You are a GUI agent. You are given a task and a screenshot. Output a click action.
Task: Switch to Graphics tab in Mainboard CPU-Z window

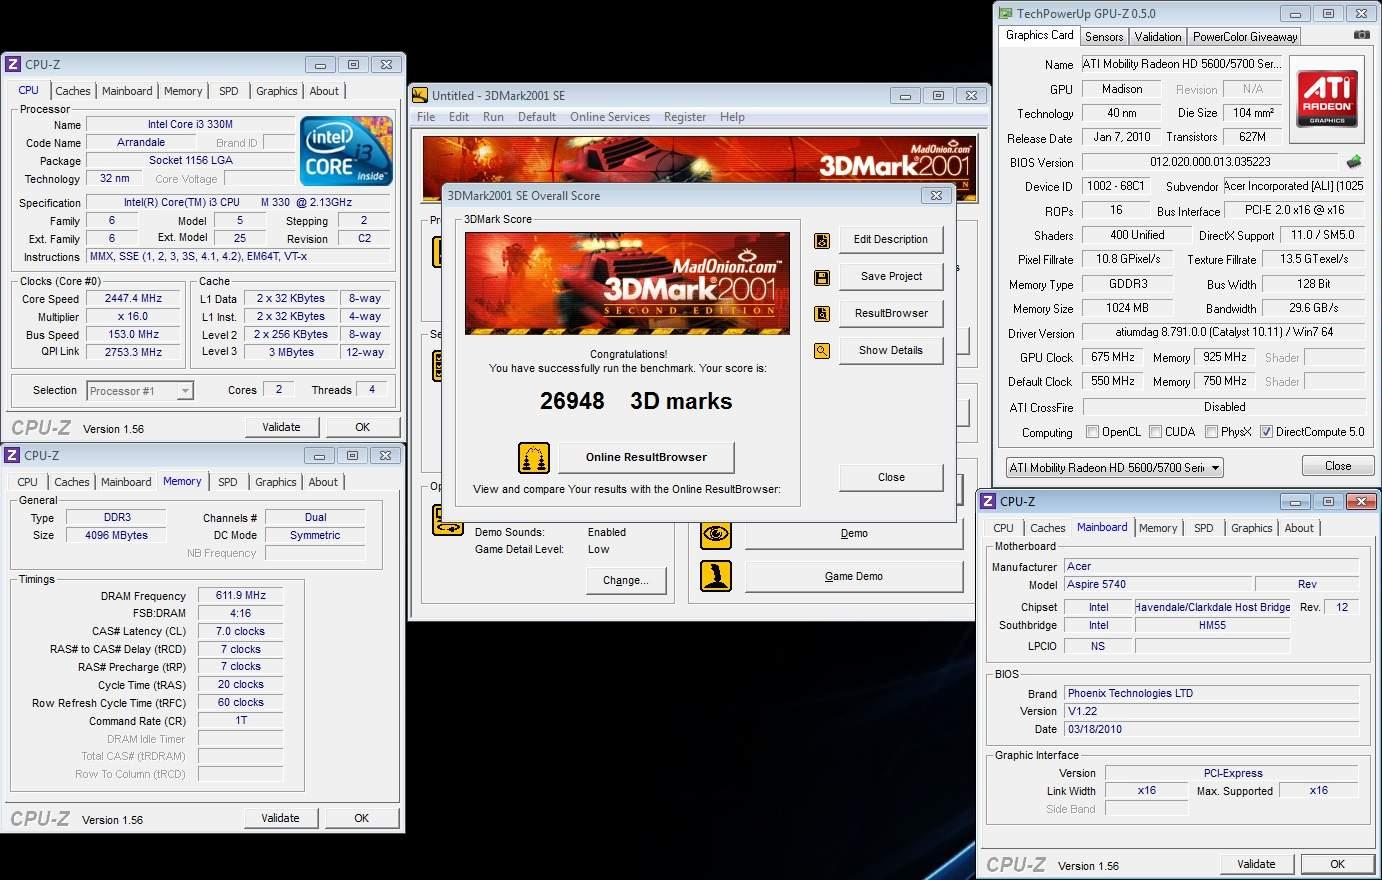(1252, 528)
